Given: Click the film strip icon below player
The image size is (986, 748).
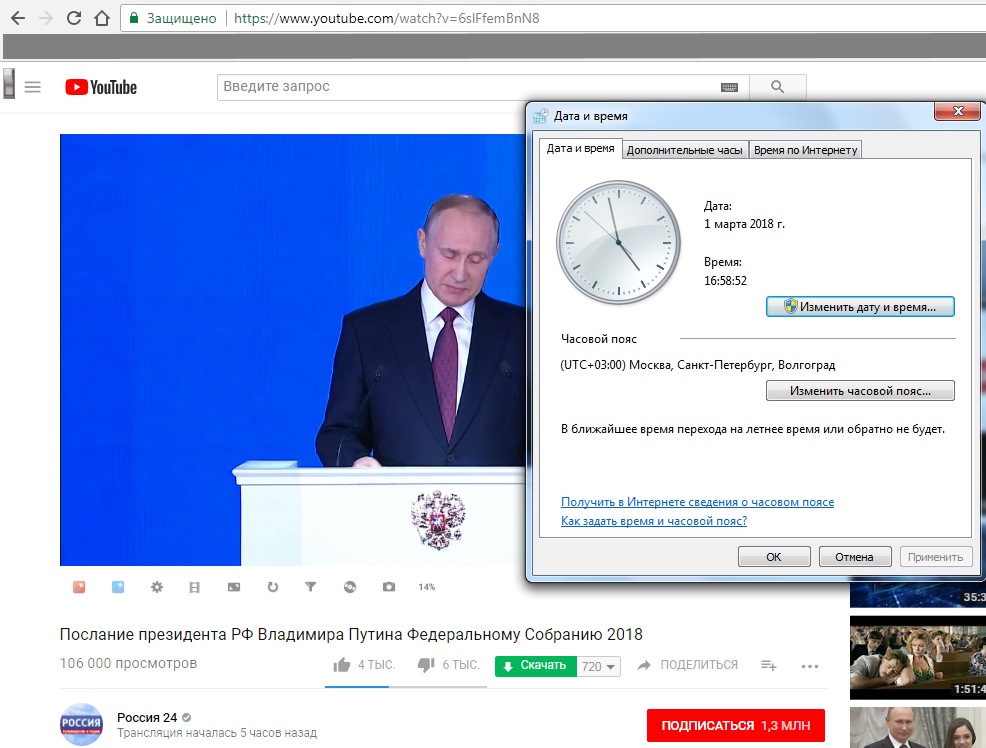Looking at the screenshot, I should pyautogui.click(x=194, y=587).
